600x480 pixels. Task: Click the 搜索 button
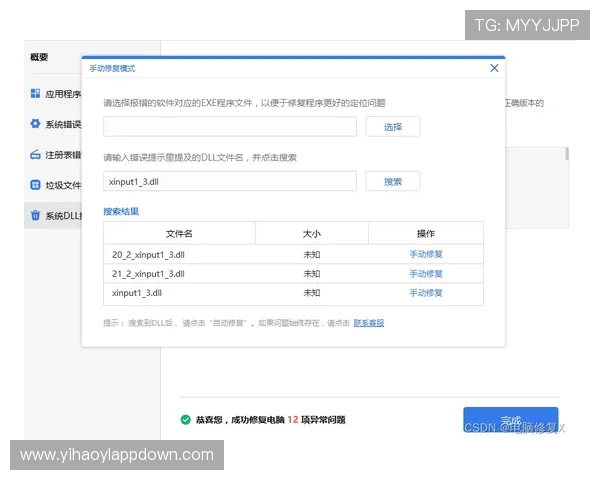pos(393,181)
